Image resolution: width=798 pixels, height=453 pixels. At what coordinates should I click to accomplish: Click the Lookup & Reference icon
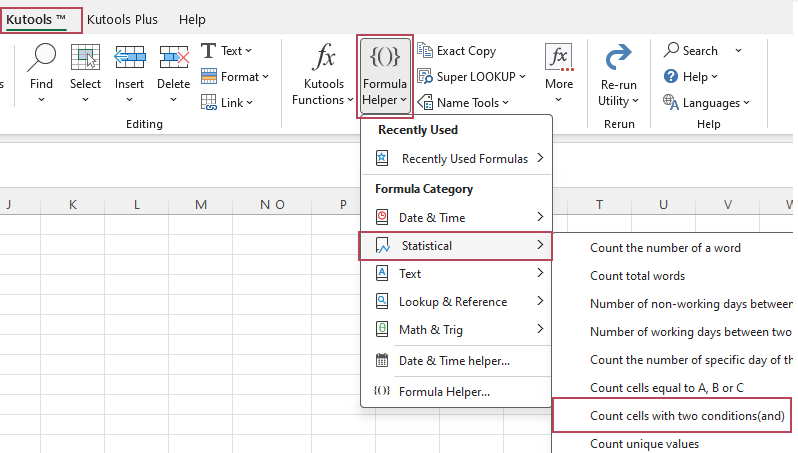pos(382,301)
